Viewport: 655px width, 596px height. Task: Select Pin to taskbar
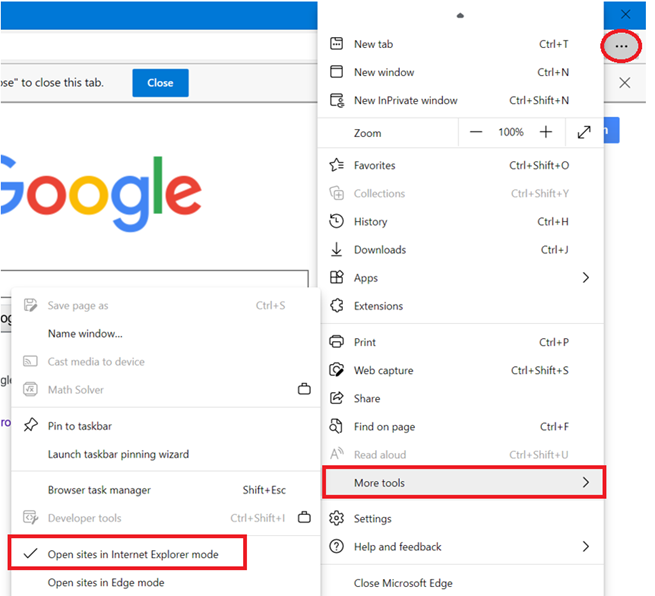[x=165, y=426]
